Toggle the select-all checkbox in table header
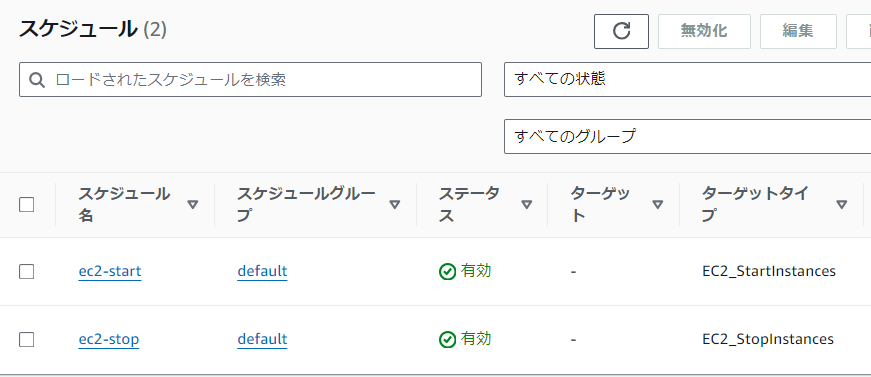Screen dimensions: 871x377 pyautogui.click(x=27, y=205)
